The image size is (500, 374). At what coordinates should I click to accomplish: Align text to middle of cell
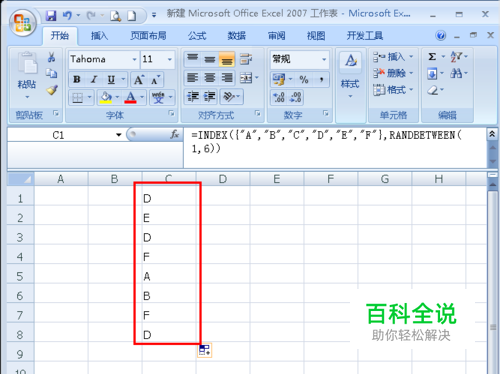click(x=209, y=60)
